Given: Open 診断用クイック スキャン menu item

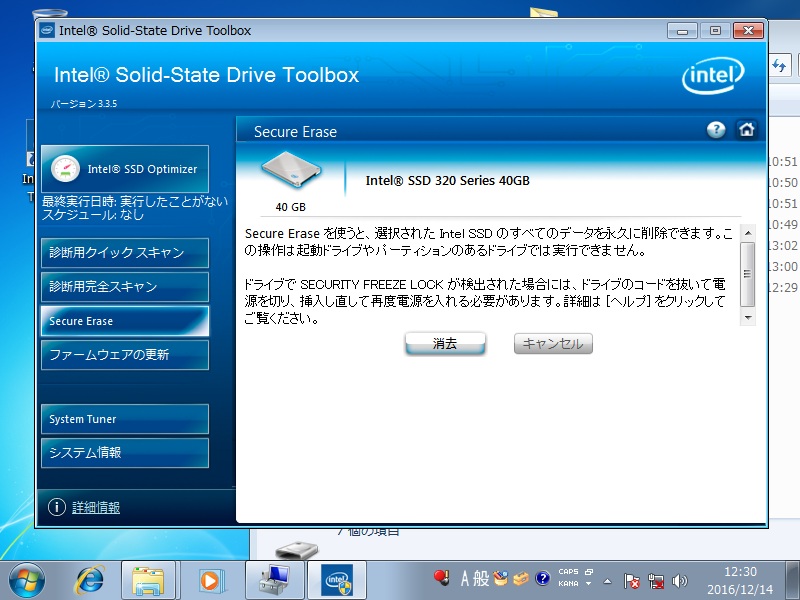Looking at the screenshot, I should pos(125,253).
